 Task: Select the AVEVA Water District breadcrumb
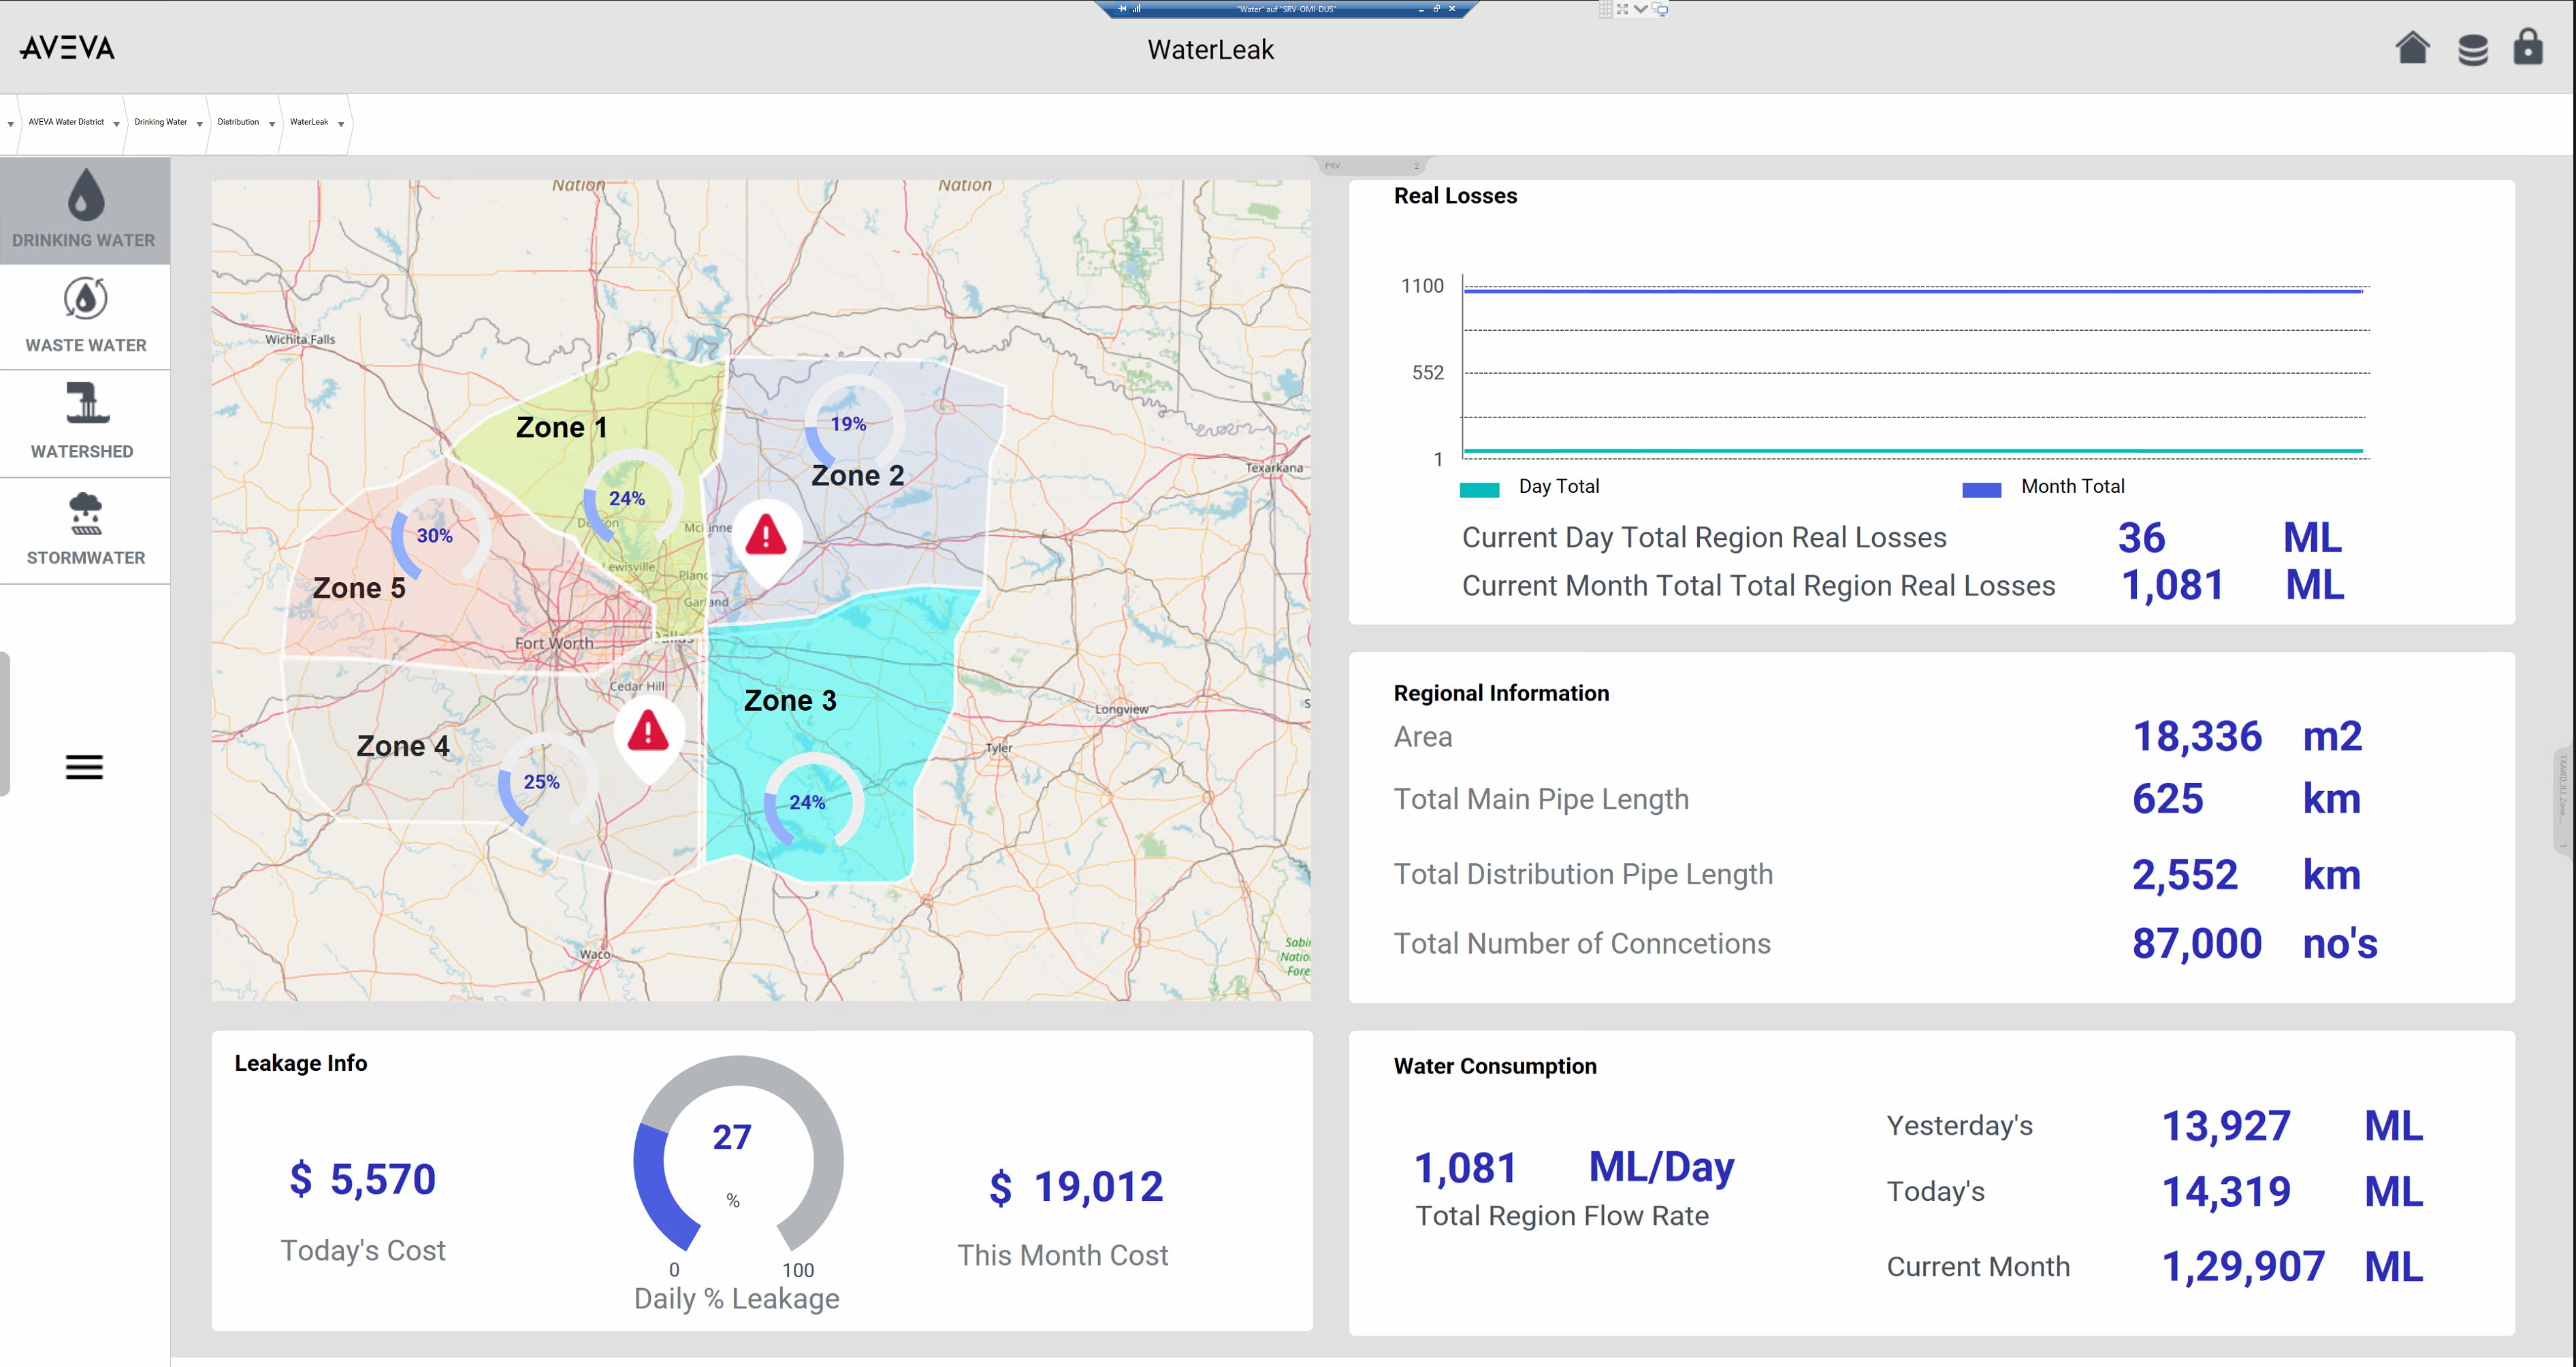[66, 122]
